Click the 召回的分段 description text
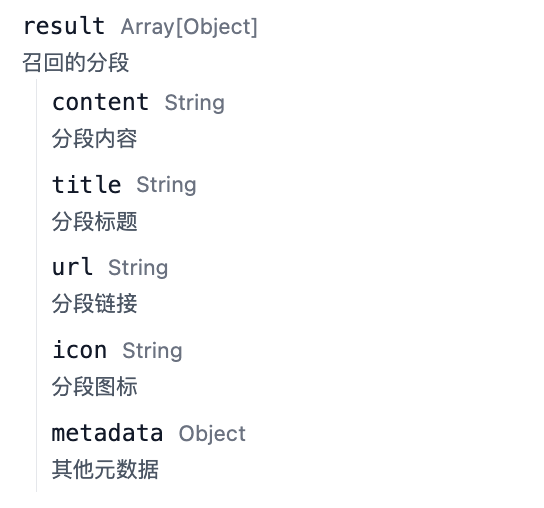544x508 pixels. [76, 63]
